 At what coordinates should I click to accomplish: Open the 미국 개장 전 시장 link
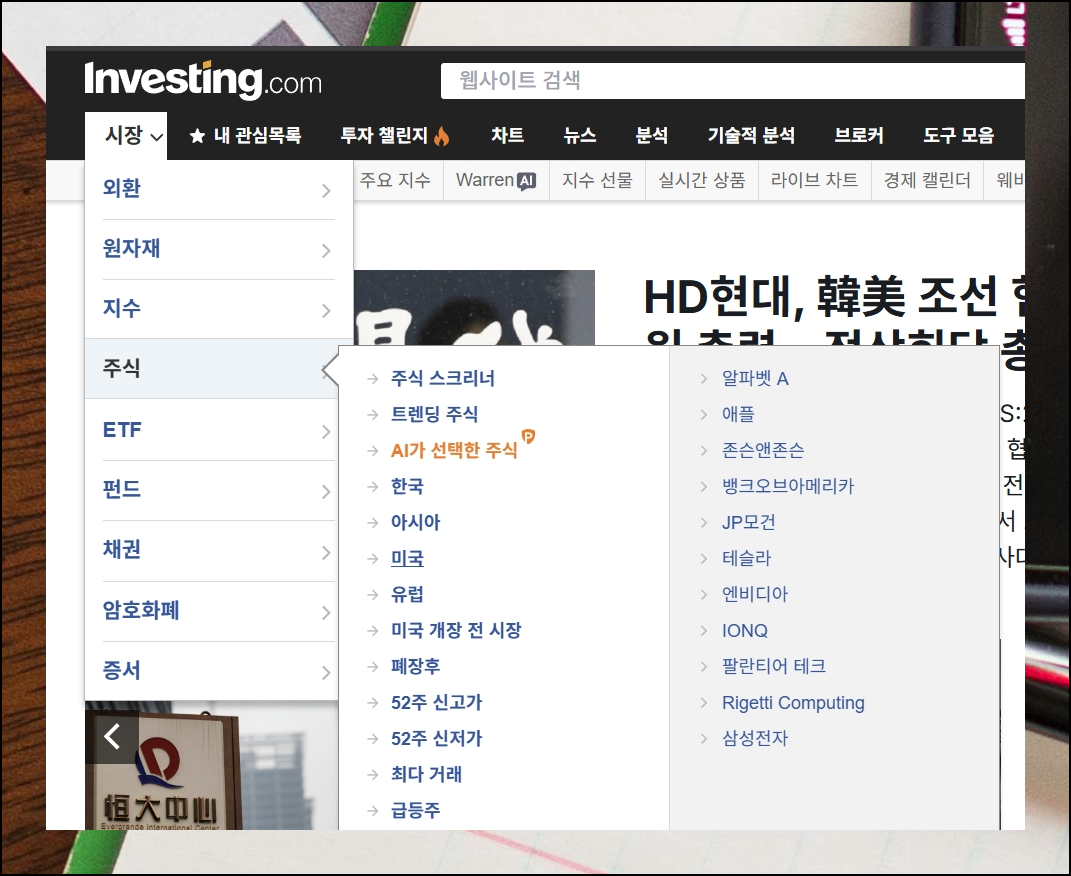[456, 630]
